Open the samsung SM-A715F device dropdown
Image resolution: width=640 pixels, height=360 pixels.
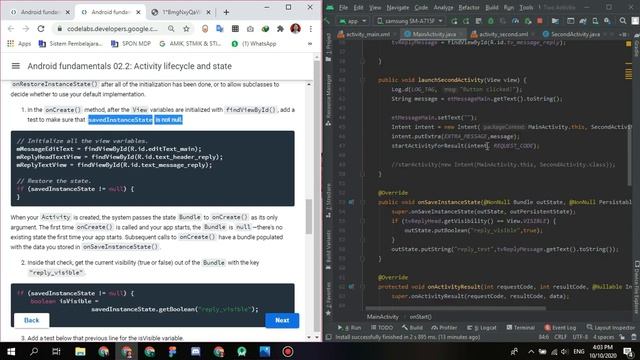point(410,21)
